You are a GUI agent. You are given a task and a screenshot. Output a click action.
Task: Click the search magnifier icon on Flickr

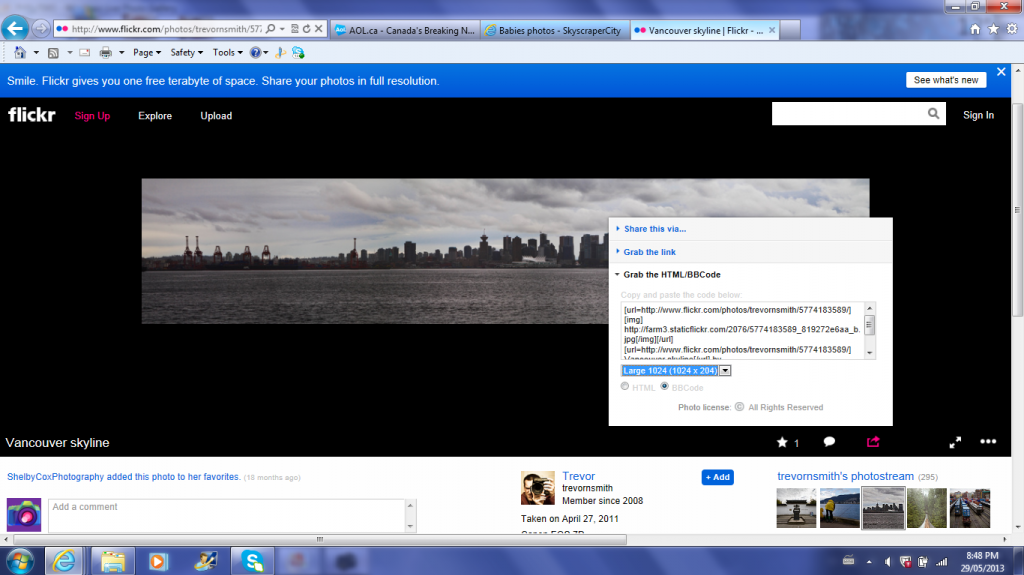click(x=934, y=115)
